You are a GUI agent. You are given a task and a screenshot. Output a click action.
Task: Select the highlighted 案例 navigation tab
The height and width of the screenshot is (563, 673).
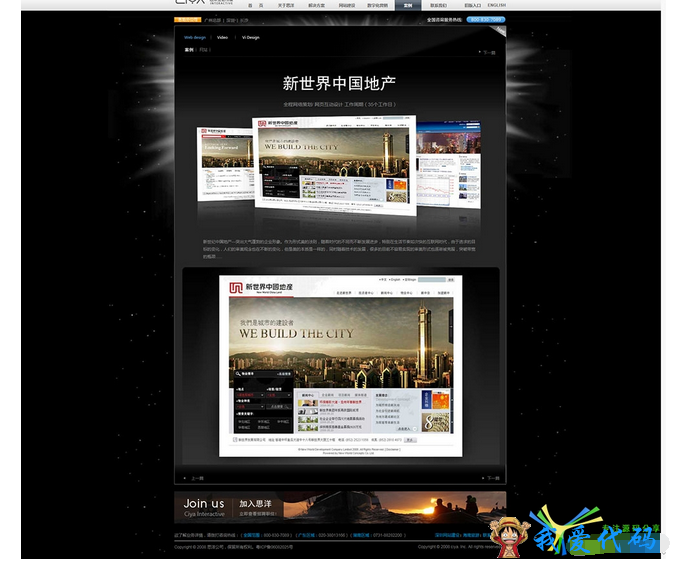(x=408, y=5)
